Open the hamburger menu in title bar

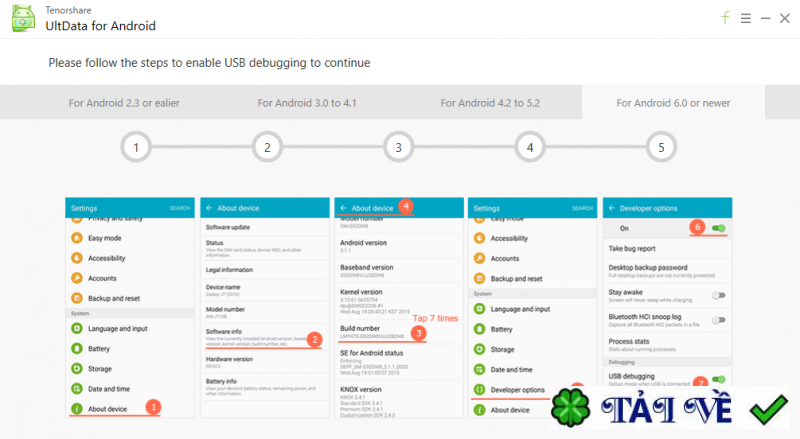[745, 18]
